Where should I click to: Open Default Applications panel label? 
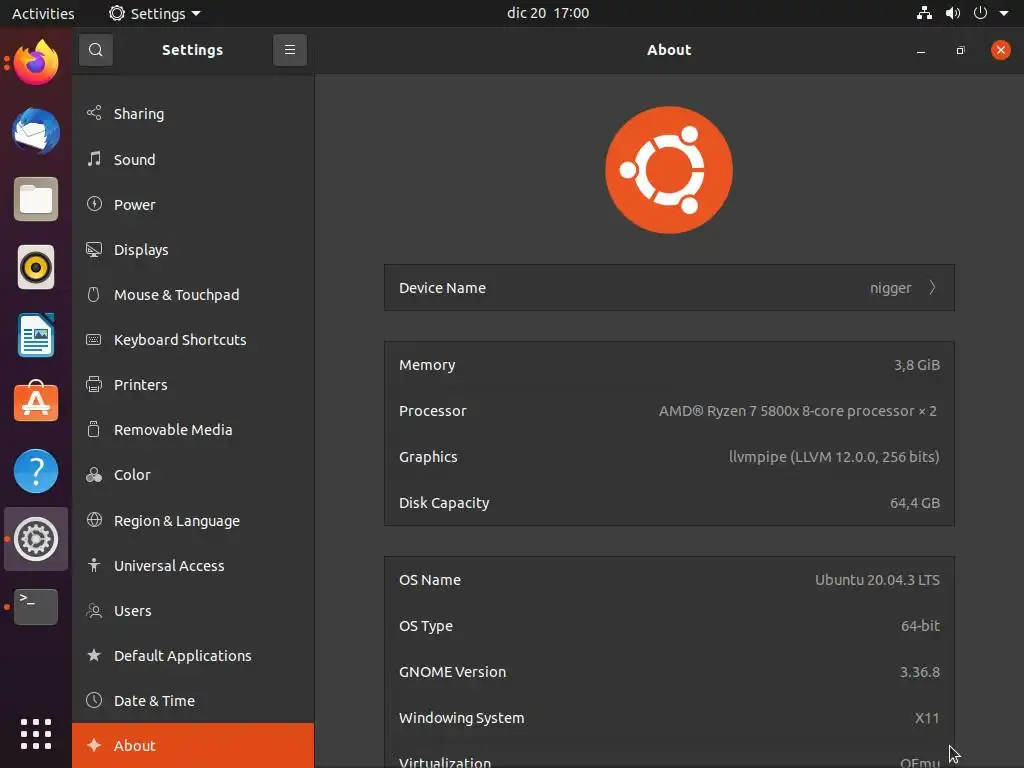(182, 656)
